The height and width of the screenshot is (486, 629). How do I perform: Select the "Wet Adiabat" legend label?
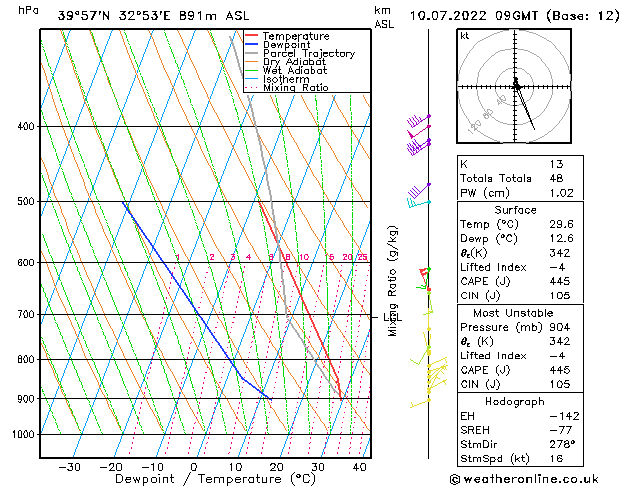(295, 70)
